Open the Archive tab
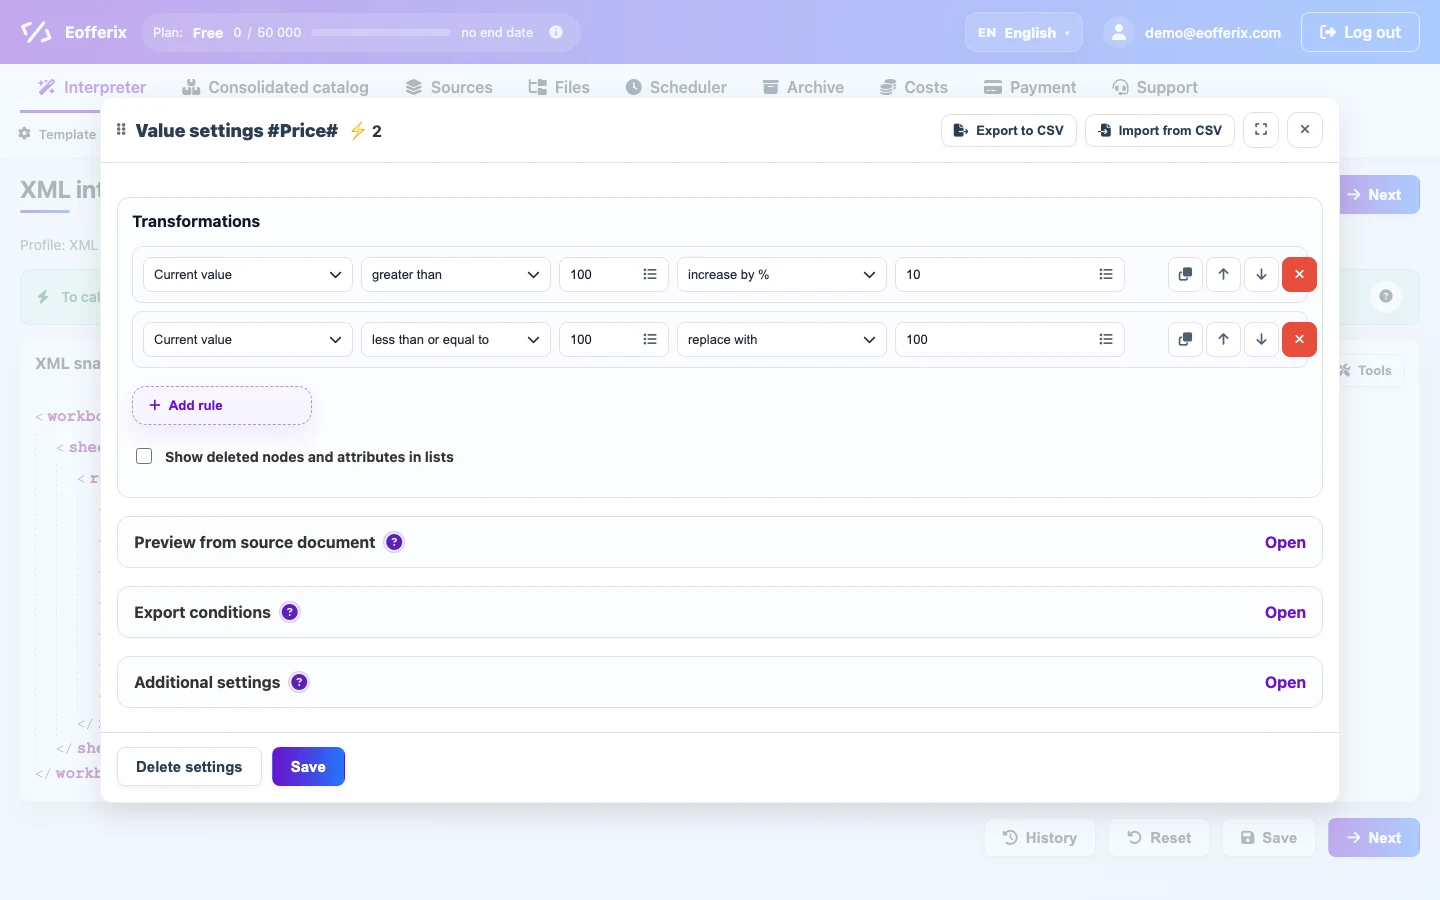 pyautogui.click(x=803, y=87)
